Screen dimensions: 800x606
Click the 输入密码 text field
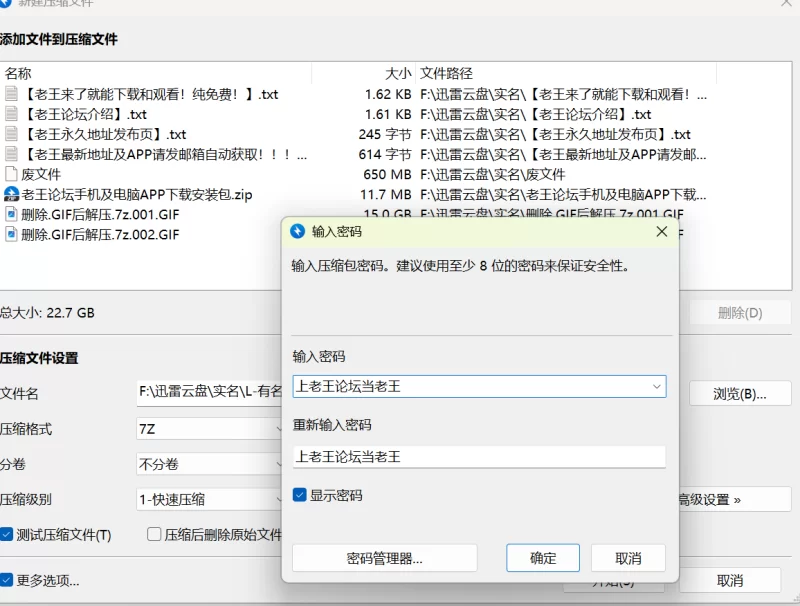point(479,387)
